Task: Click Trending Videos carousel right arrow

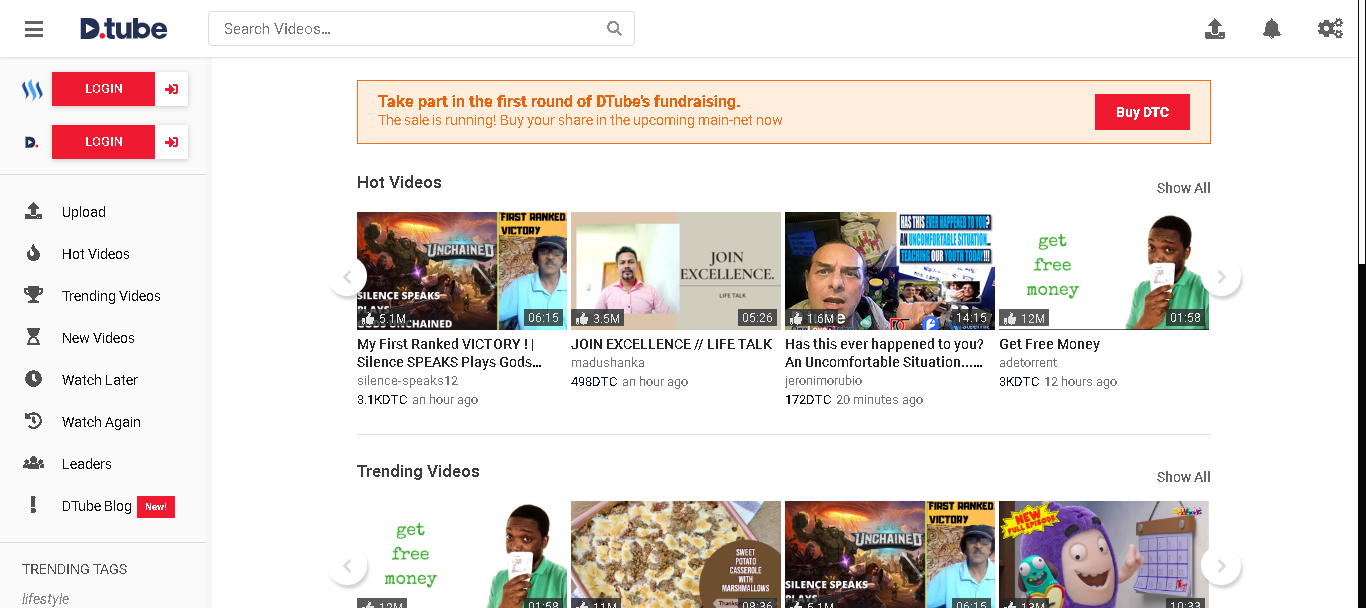Action: point(1221,566)
